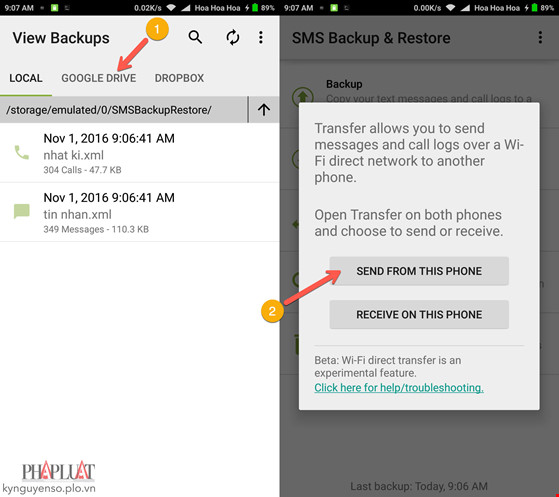Tap the Backup upload arrow icon
Screen dimensions: 559x497
point(303,96)
